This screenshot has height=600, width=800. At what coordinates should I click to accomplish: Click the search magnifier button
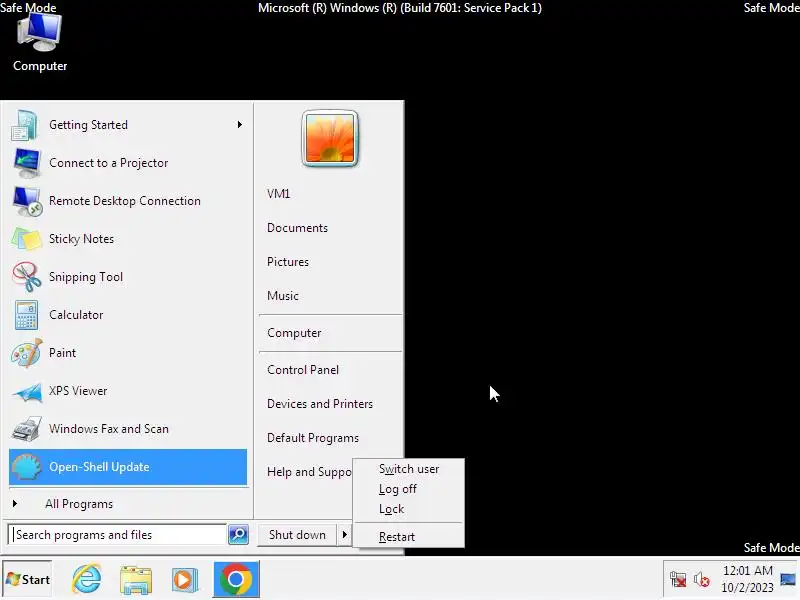tap(238, 535)
